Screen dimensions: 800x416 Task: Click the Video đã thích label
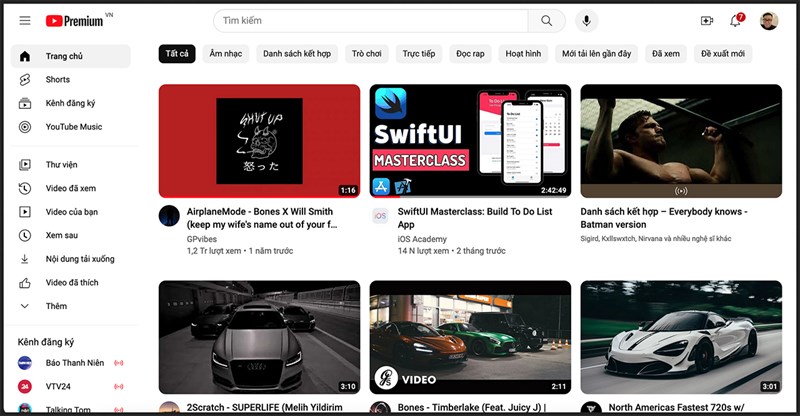[x=72, y=282]
